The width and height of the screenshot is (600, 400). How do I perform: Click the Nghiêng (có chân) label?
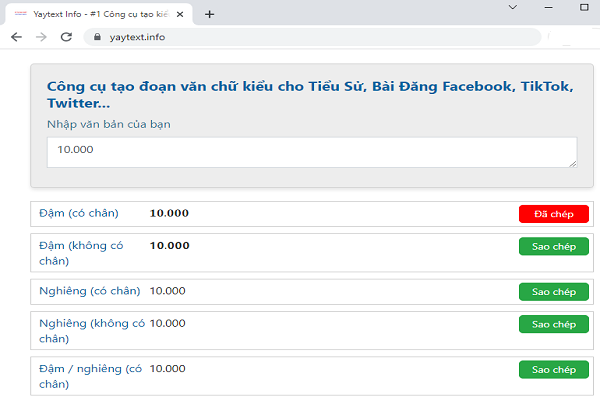point(90,291)
